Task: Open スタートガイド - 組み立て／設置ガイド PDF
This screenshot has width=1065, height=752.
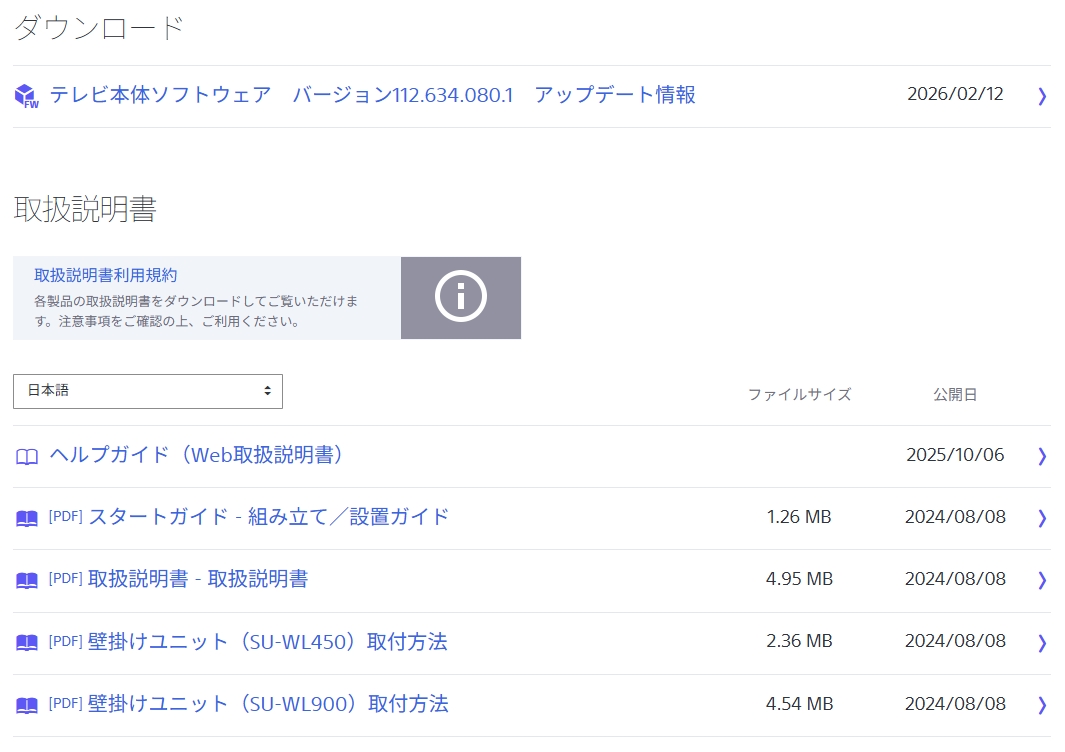Action: click(268, 517)
